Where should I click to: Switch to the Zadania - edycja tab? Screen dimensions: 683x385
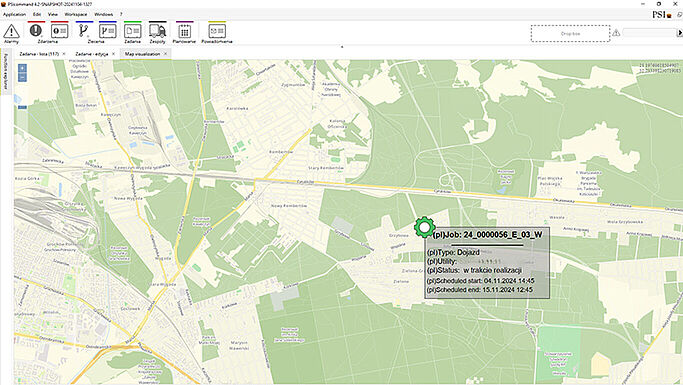[x=92, y=54]
